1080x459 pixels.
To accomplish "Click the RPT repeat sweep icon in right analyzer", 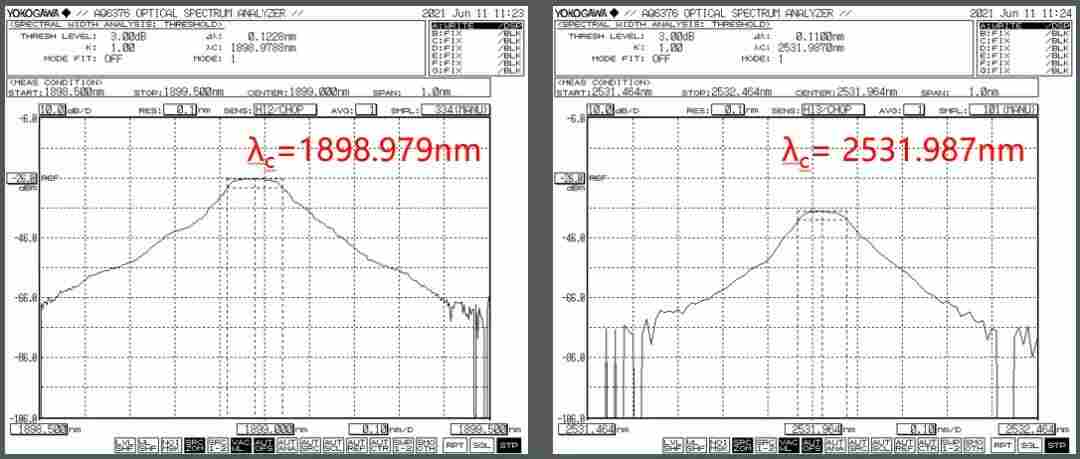I will [1003, 444].
